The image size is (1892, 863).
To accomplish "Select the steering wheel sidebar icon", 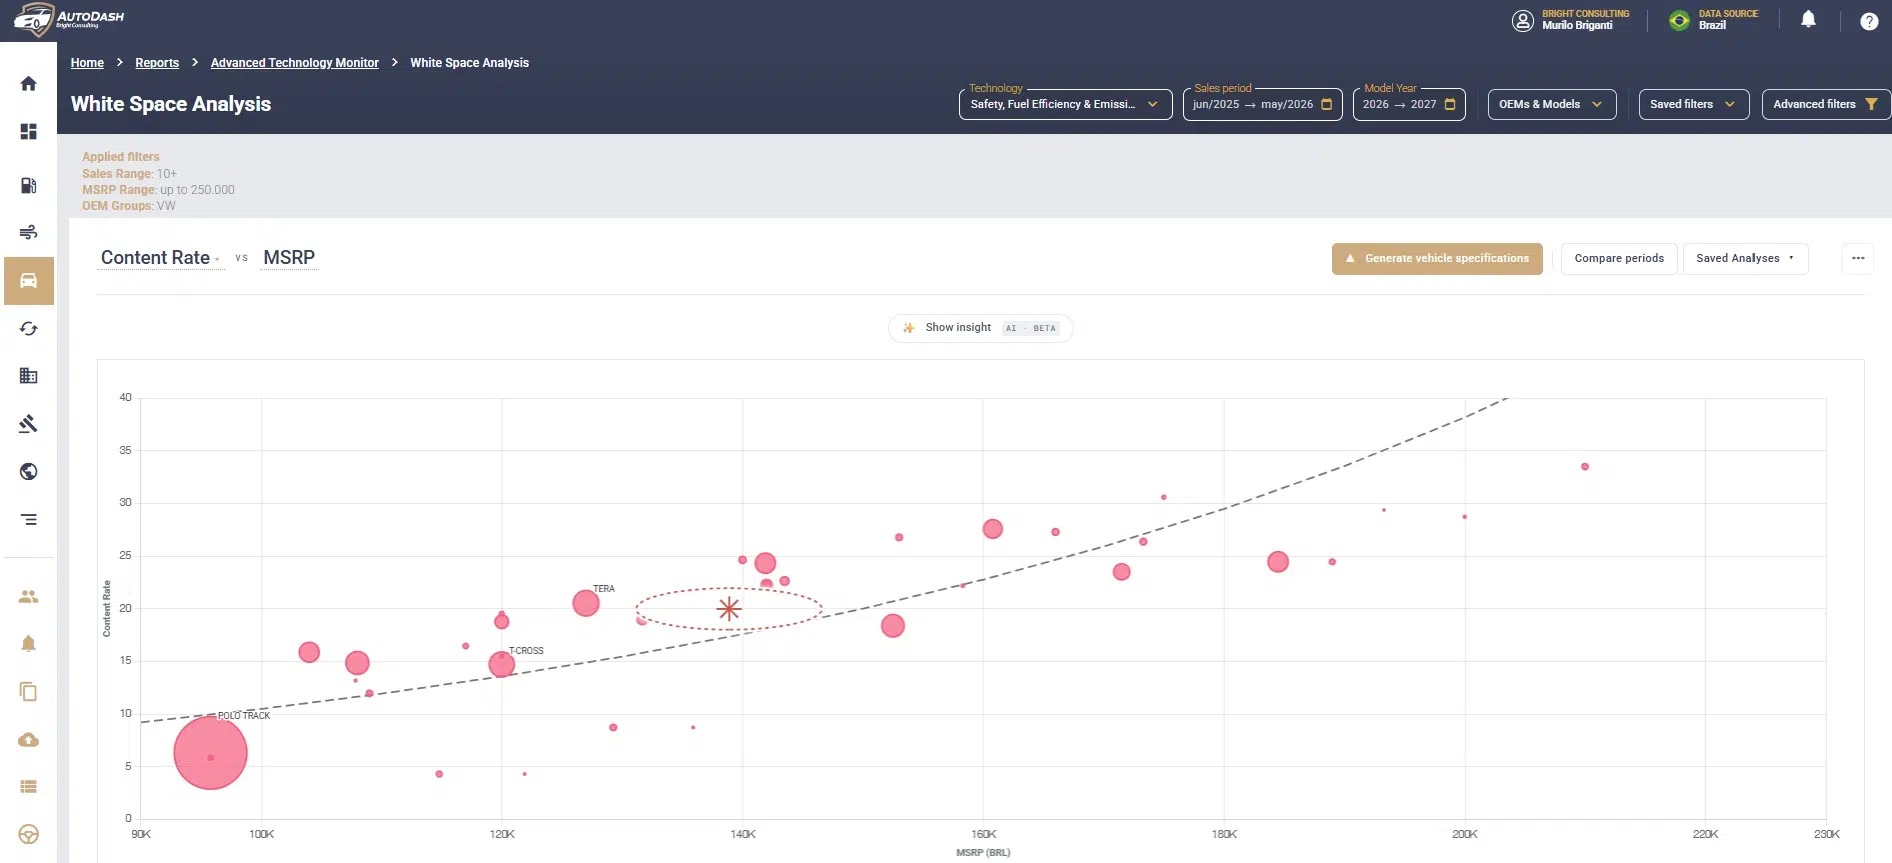I will click(x=28, y=835).
